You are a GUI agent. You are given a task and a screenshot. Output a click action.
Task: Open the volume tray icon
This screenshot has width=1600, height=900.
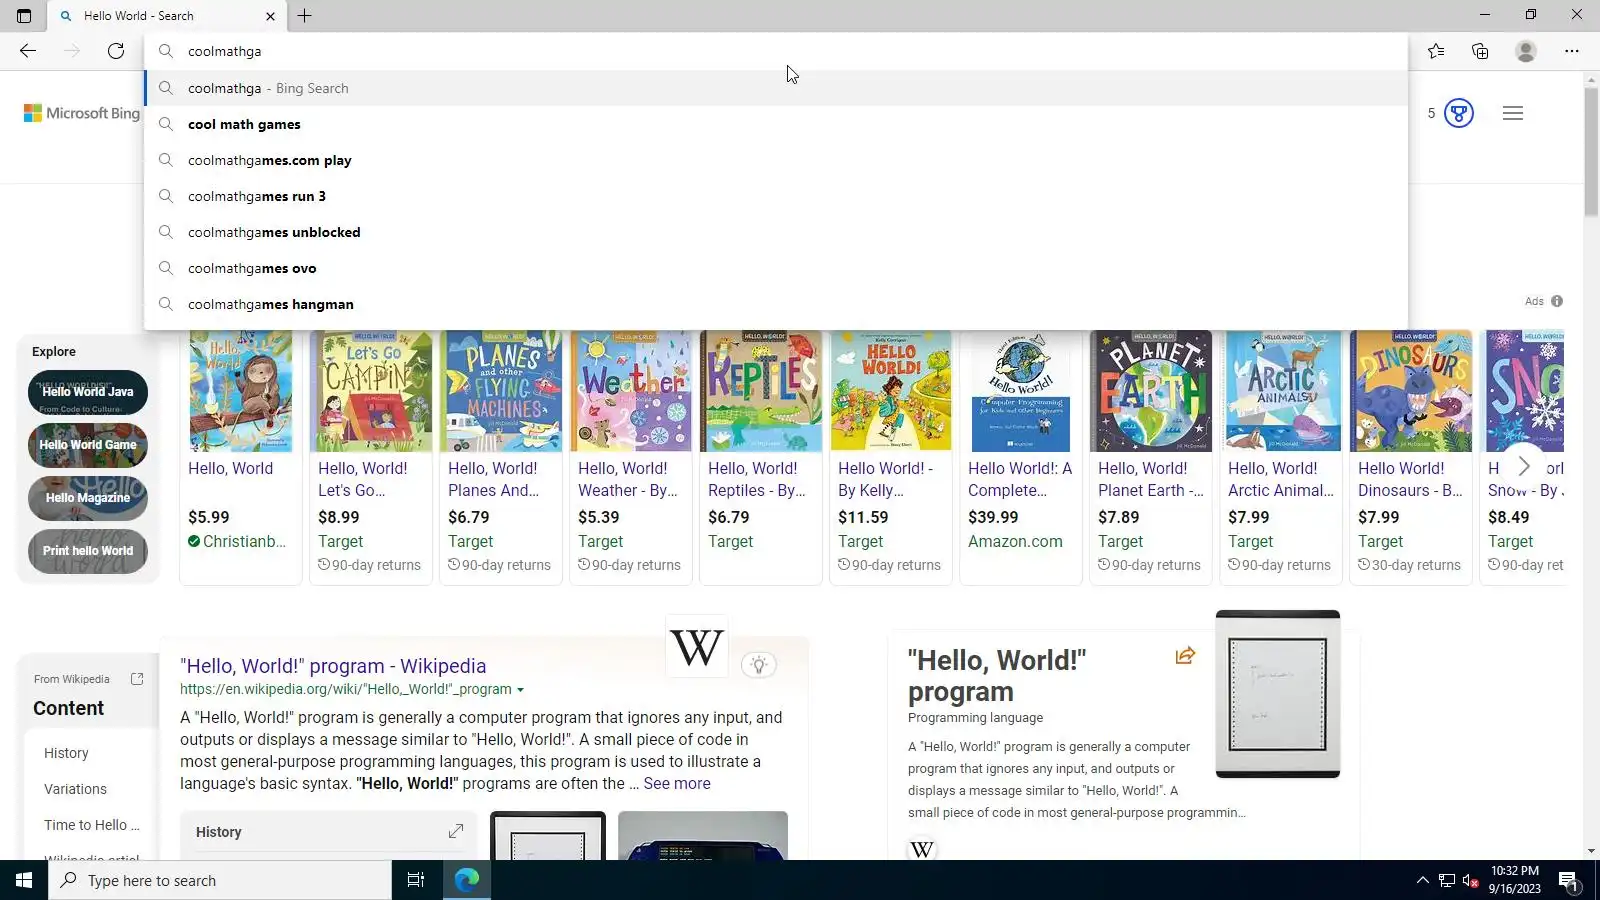pyautogui.click(x=1470, y=880)
